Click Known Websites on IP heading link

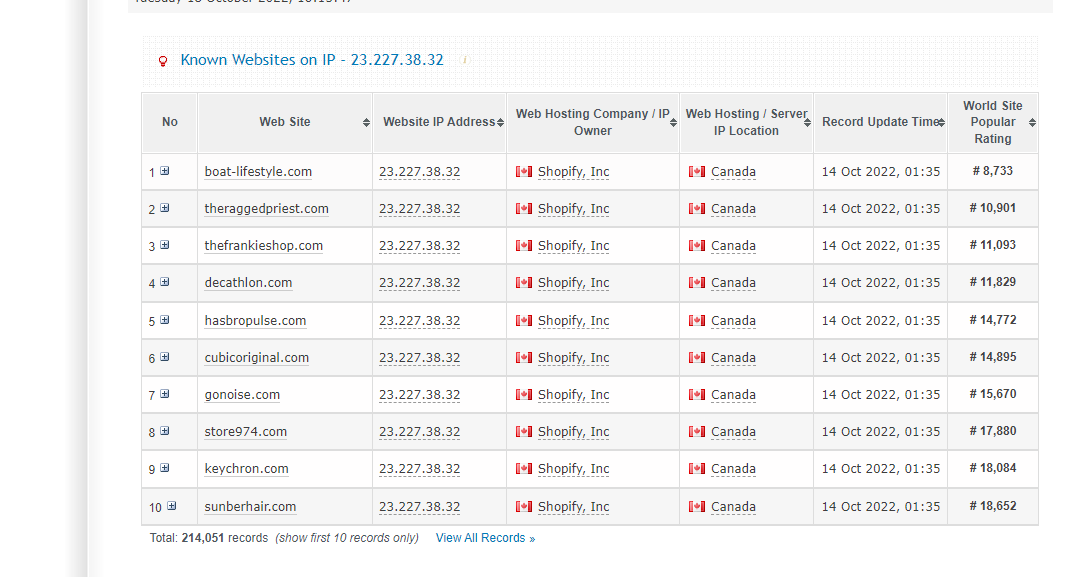[311, 60]
